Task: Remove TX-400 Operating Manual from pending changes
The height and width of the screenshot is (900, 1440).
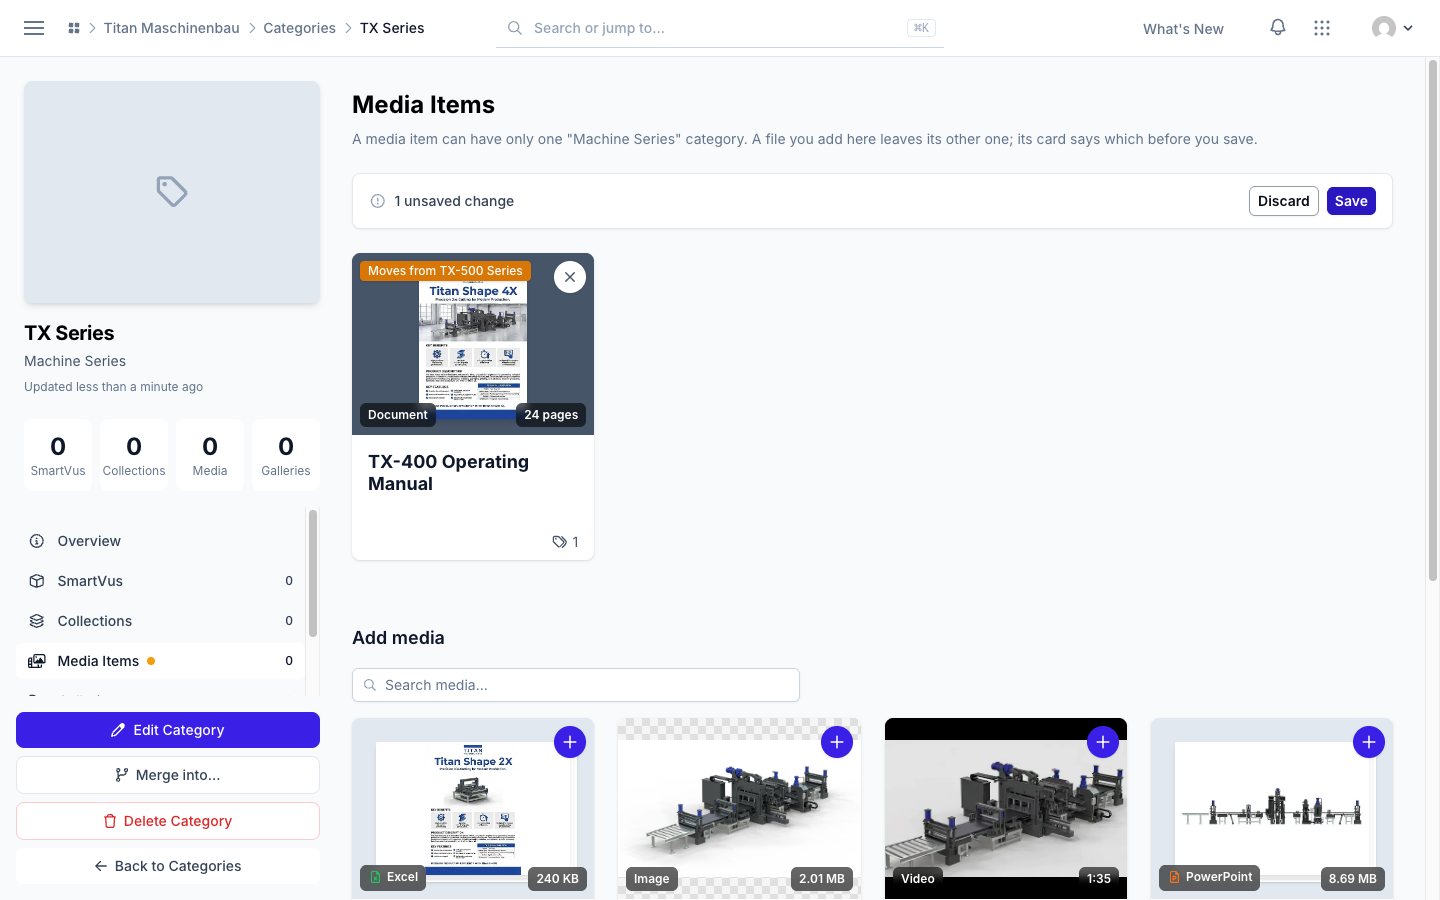Action: point(570,277)
